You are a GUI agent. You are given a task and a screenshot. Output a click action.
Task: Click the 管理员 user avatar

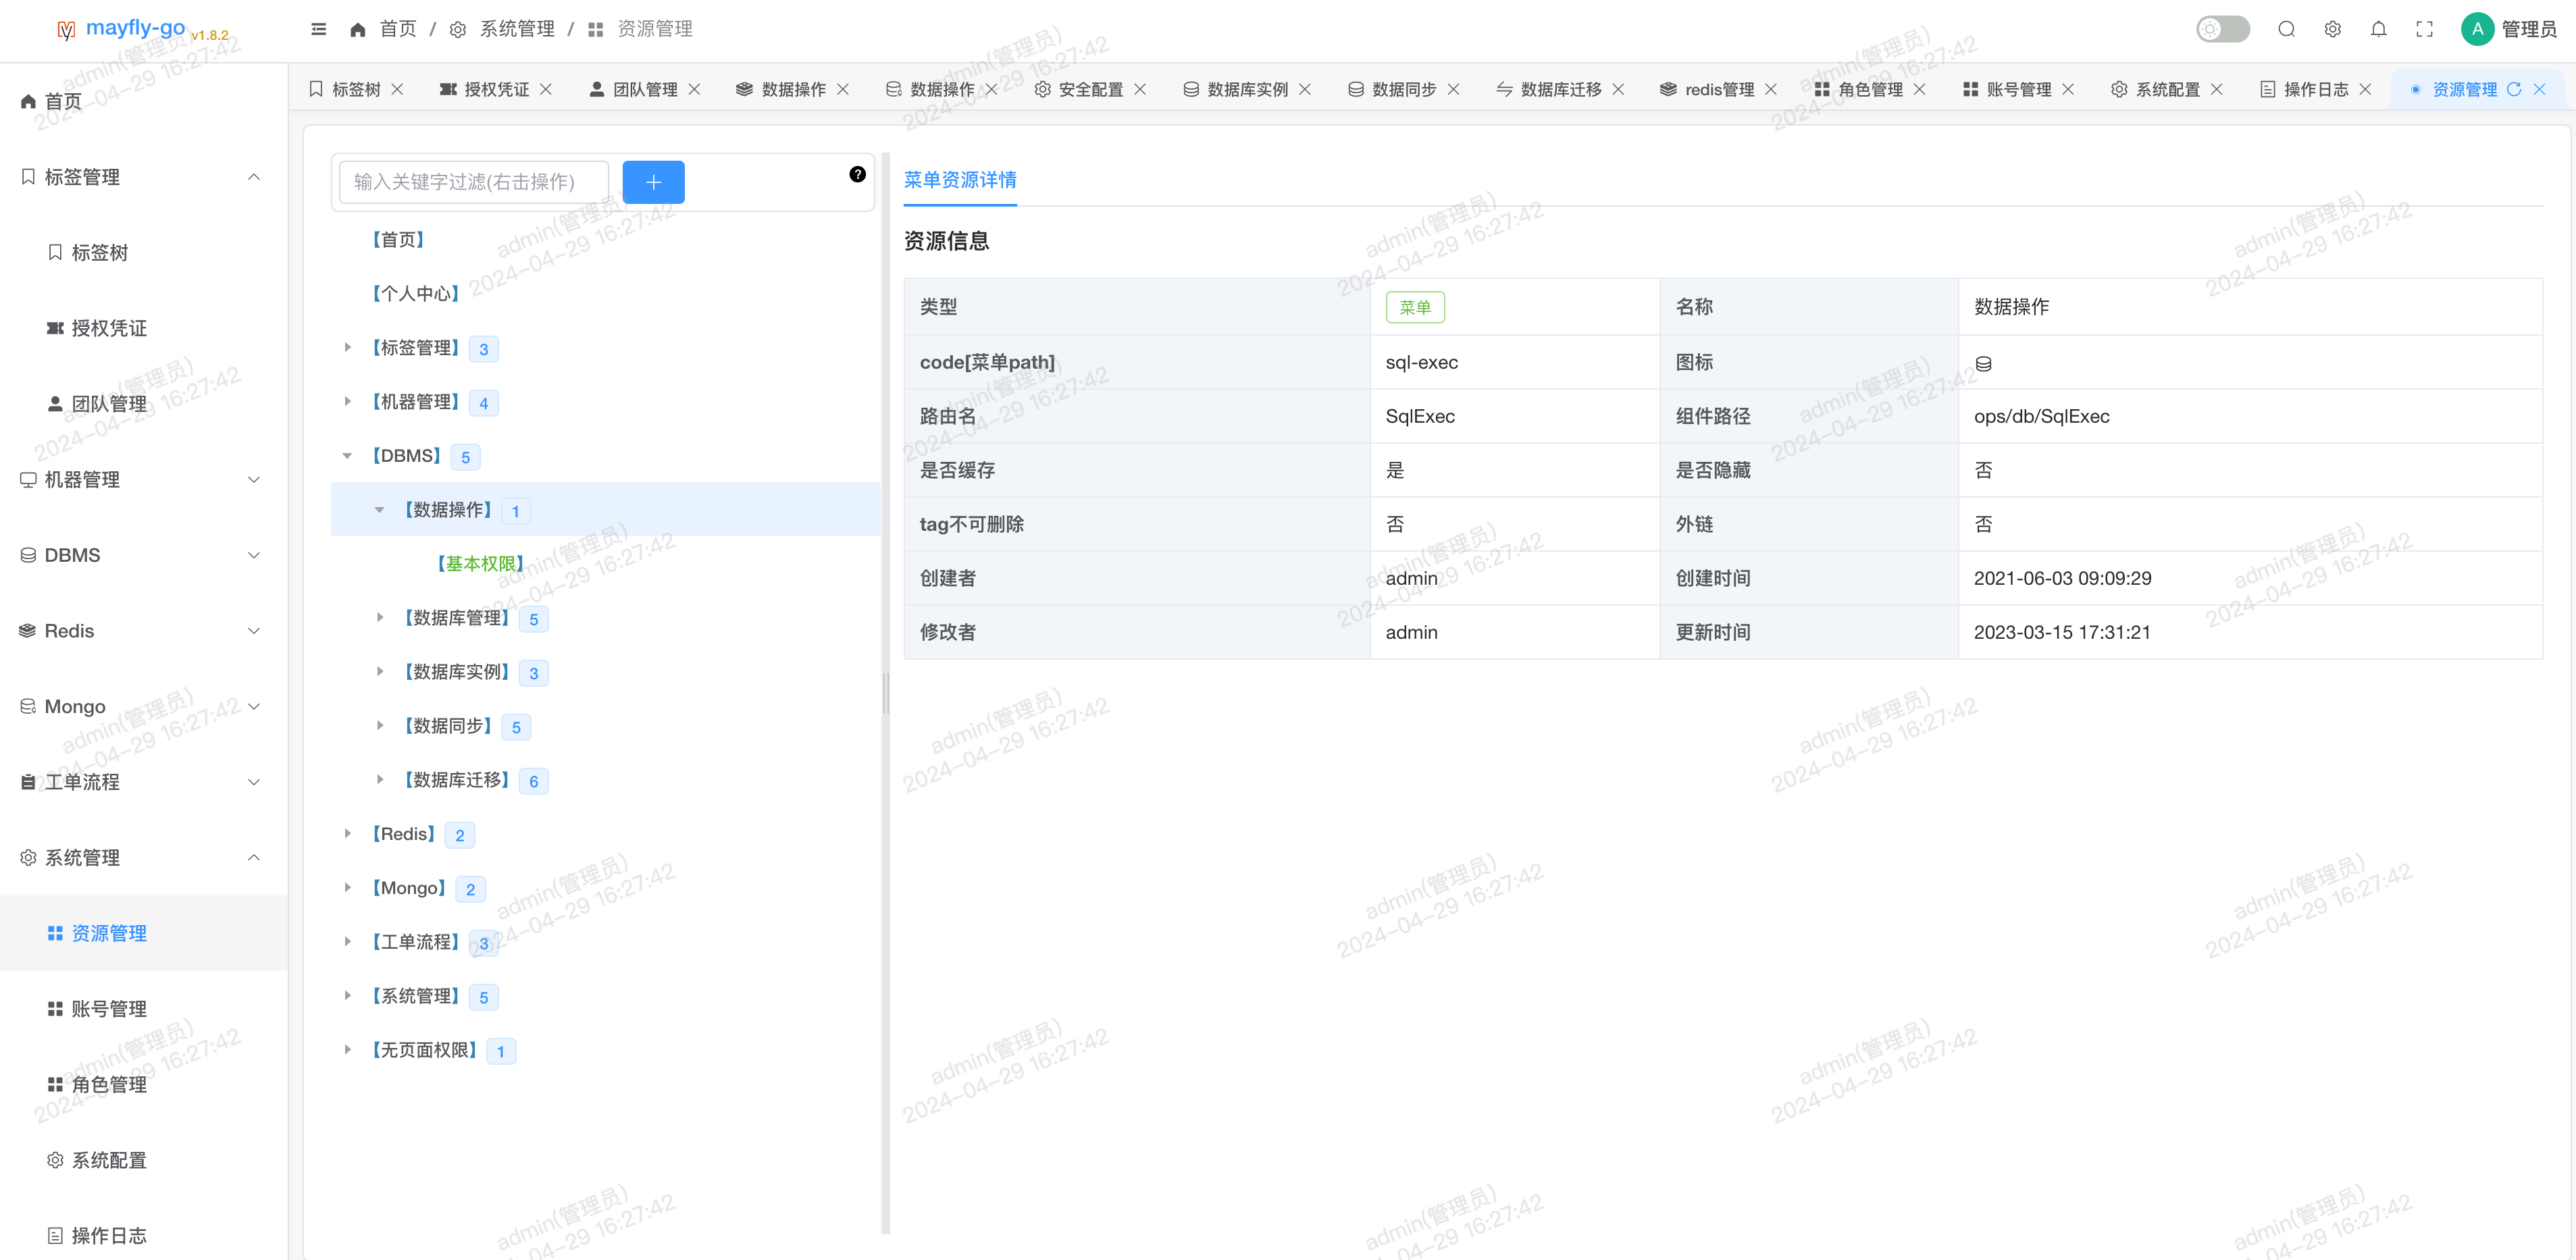(x=2477, y=29)
